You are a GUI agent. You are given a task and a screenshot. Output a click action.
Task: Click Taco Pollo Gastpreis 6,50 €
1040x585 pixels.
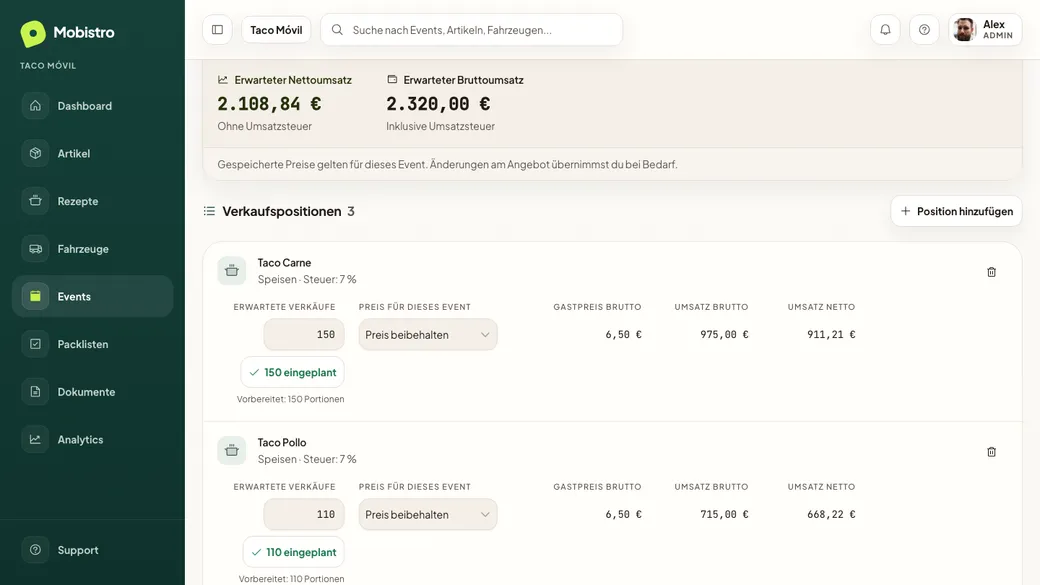pyautogui.click(x=623, y=514)
